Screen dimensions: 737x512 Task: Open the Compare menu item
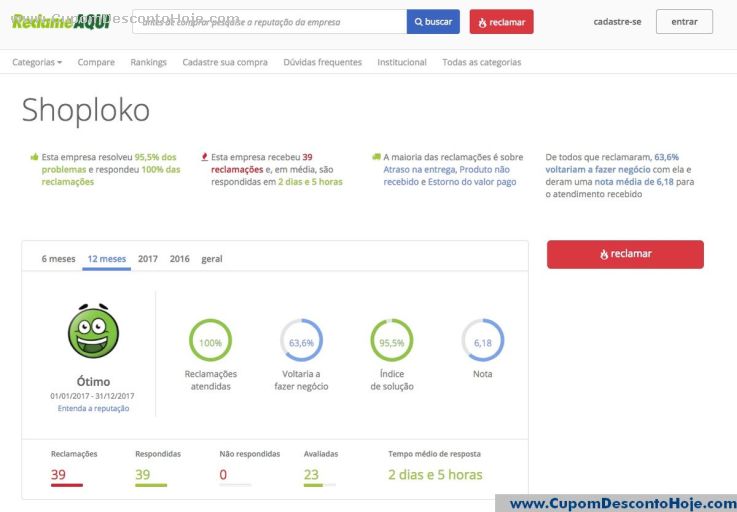96,62
